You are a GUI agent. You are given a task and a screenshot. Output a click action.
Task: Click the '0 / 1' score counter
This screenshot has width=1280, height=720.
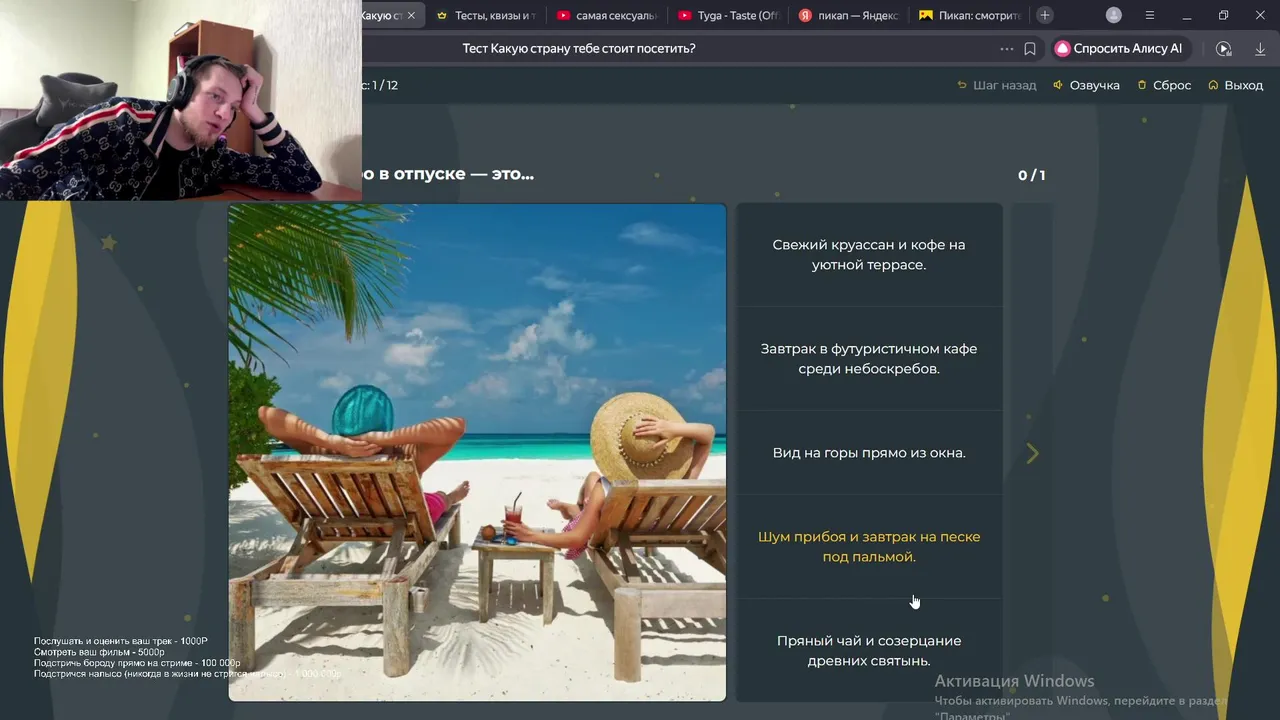1032,175
